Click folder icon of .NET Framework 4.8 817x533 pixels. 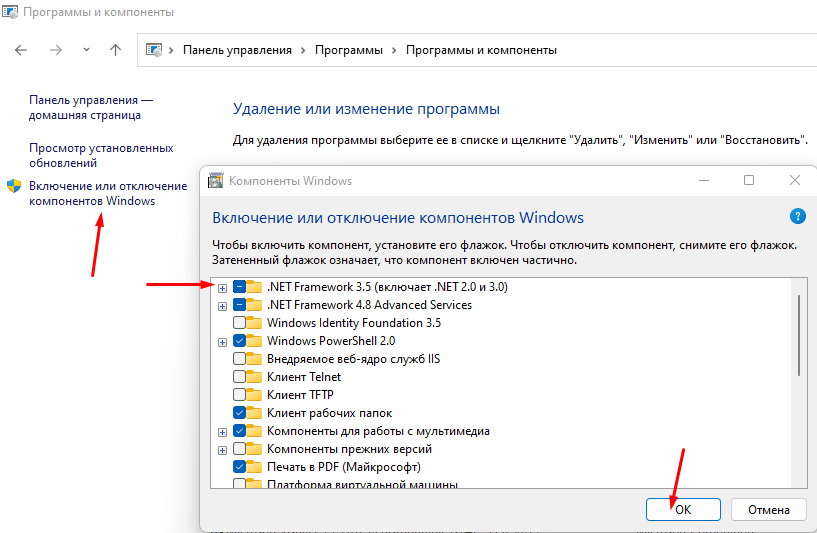(x=254, y=304)
